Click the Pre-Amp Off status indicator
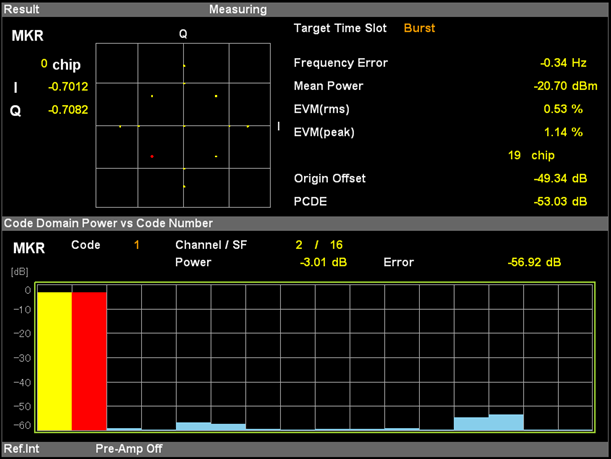This screenshot has height=459, width=611. pos(129,450)
